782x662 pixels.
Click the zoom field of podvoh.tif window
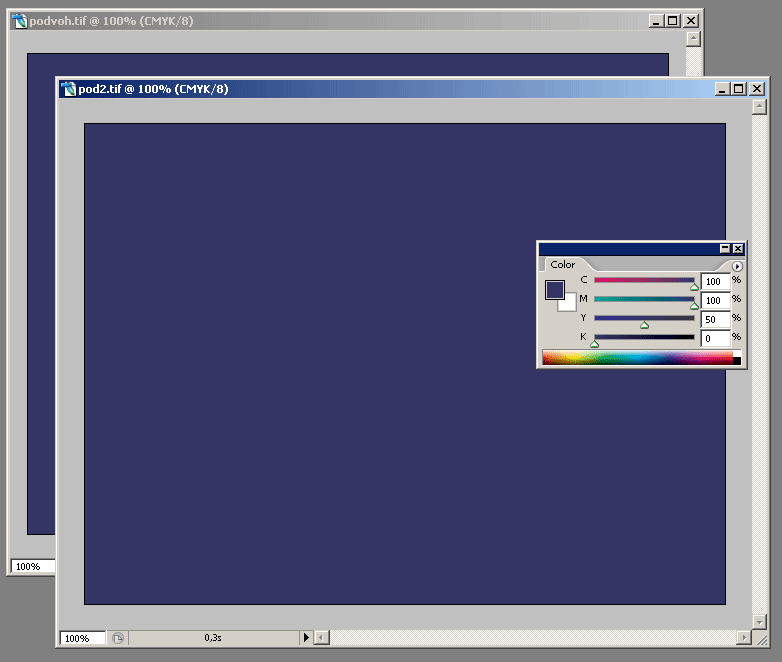click(33, 566)
